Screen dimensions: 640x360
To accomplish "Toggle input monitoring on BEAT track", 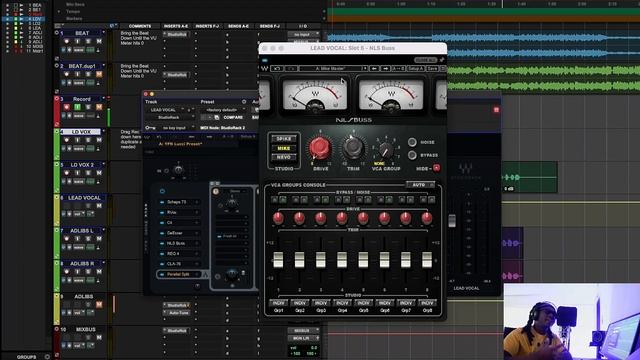I will click(77, 42).
